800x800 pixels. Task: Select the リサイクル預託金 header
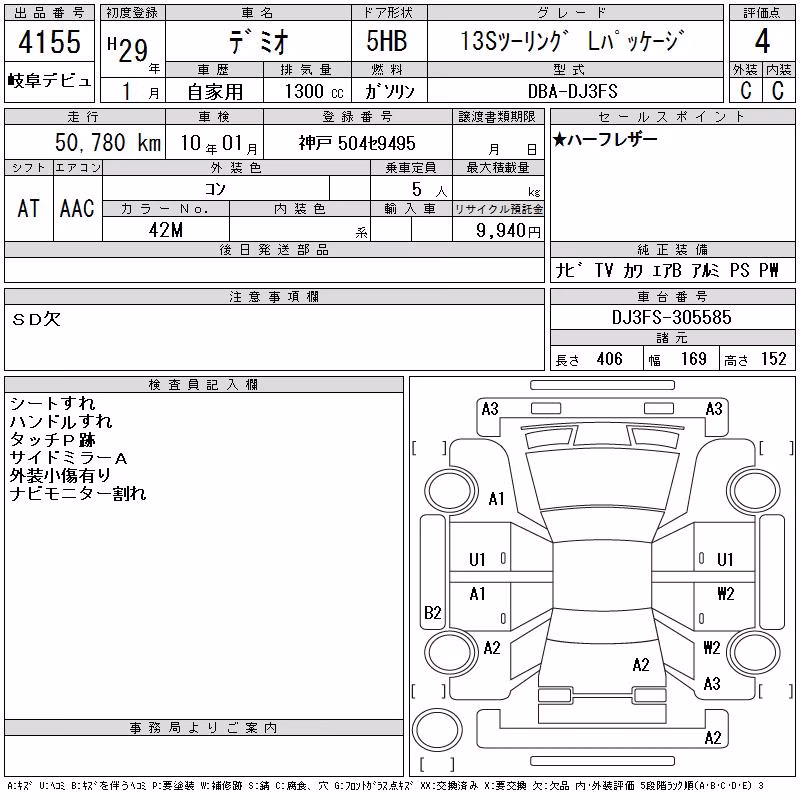(498, 209)
